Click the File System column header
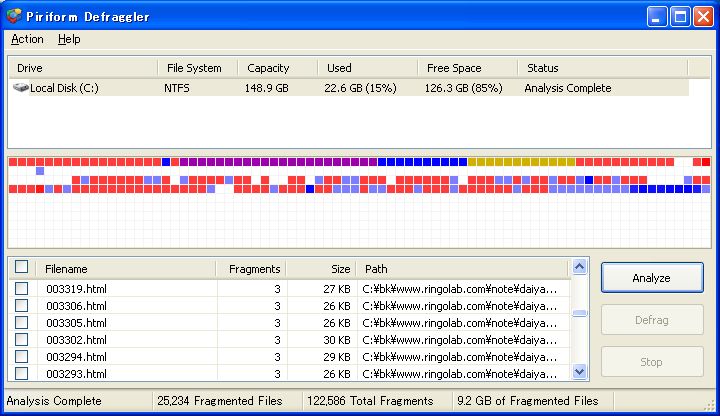 (197, 68)
